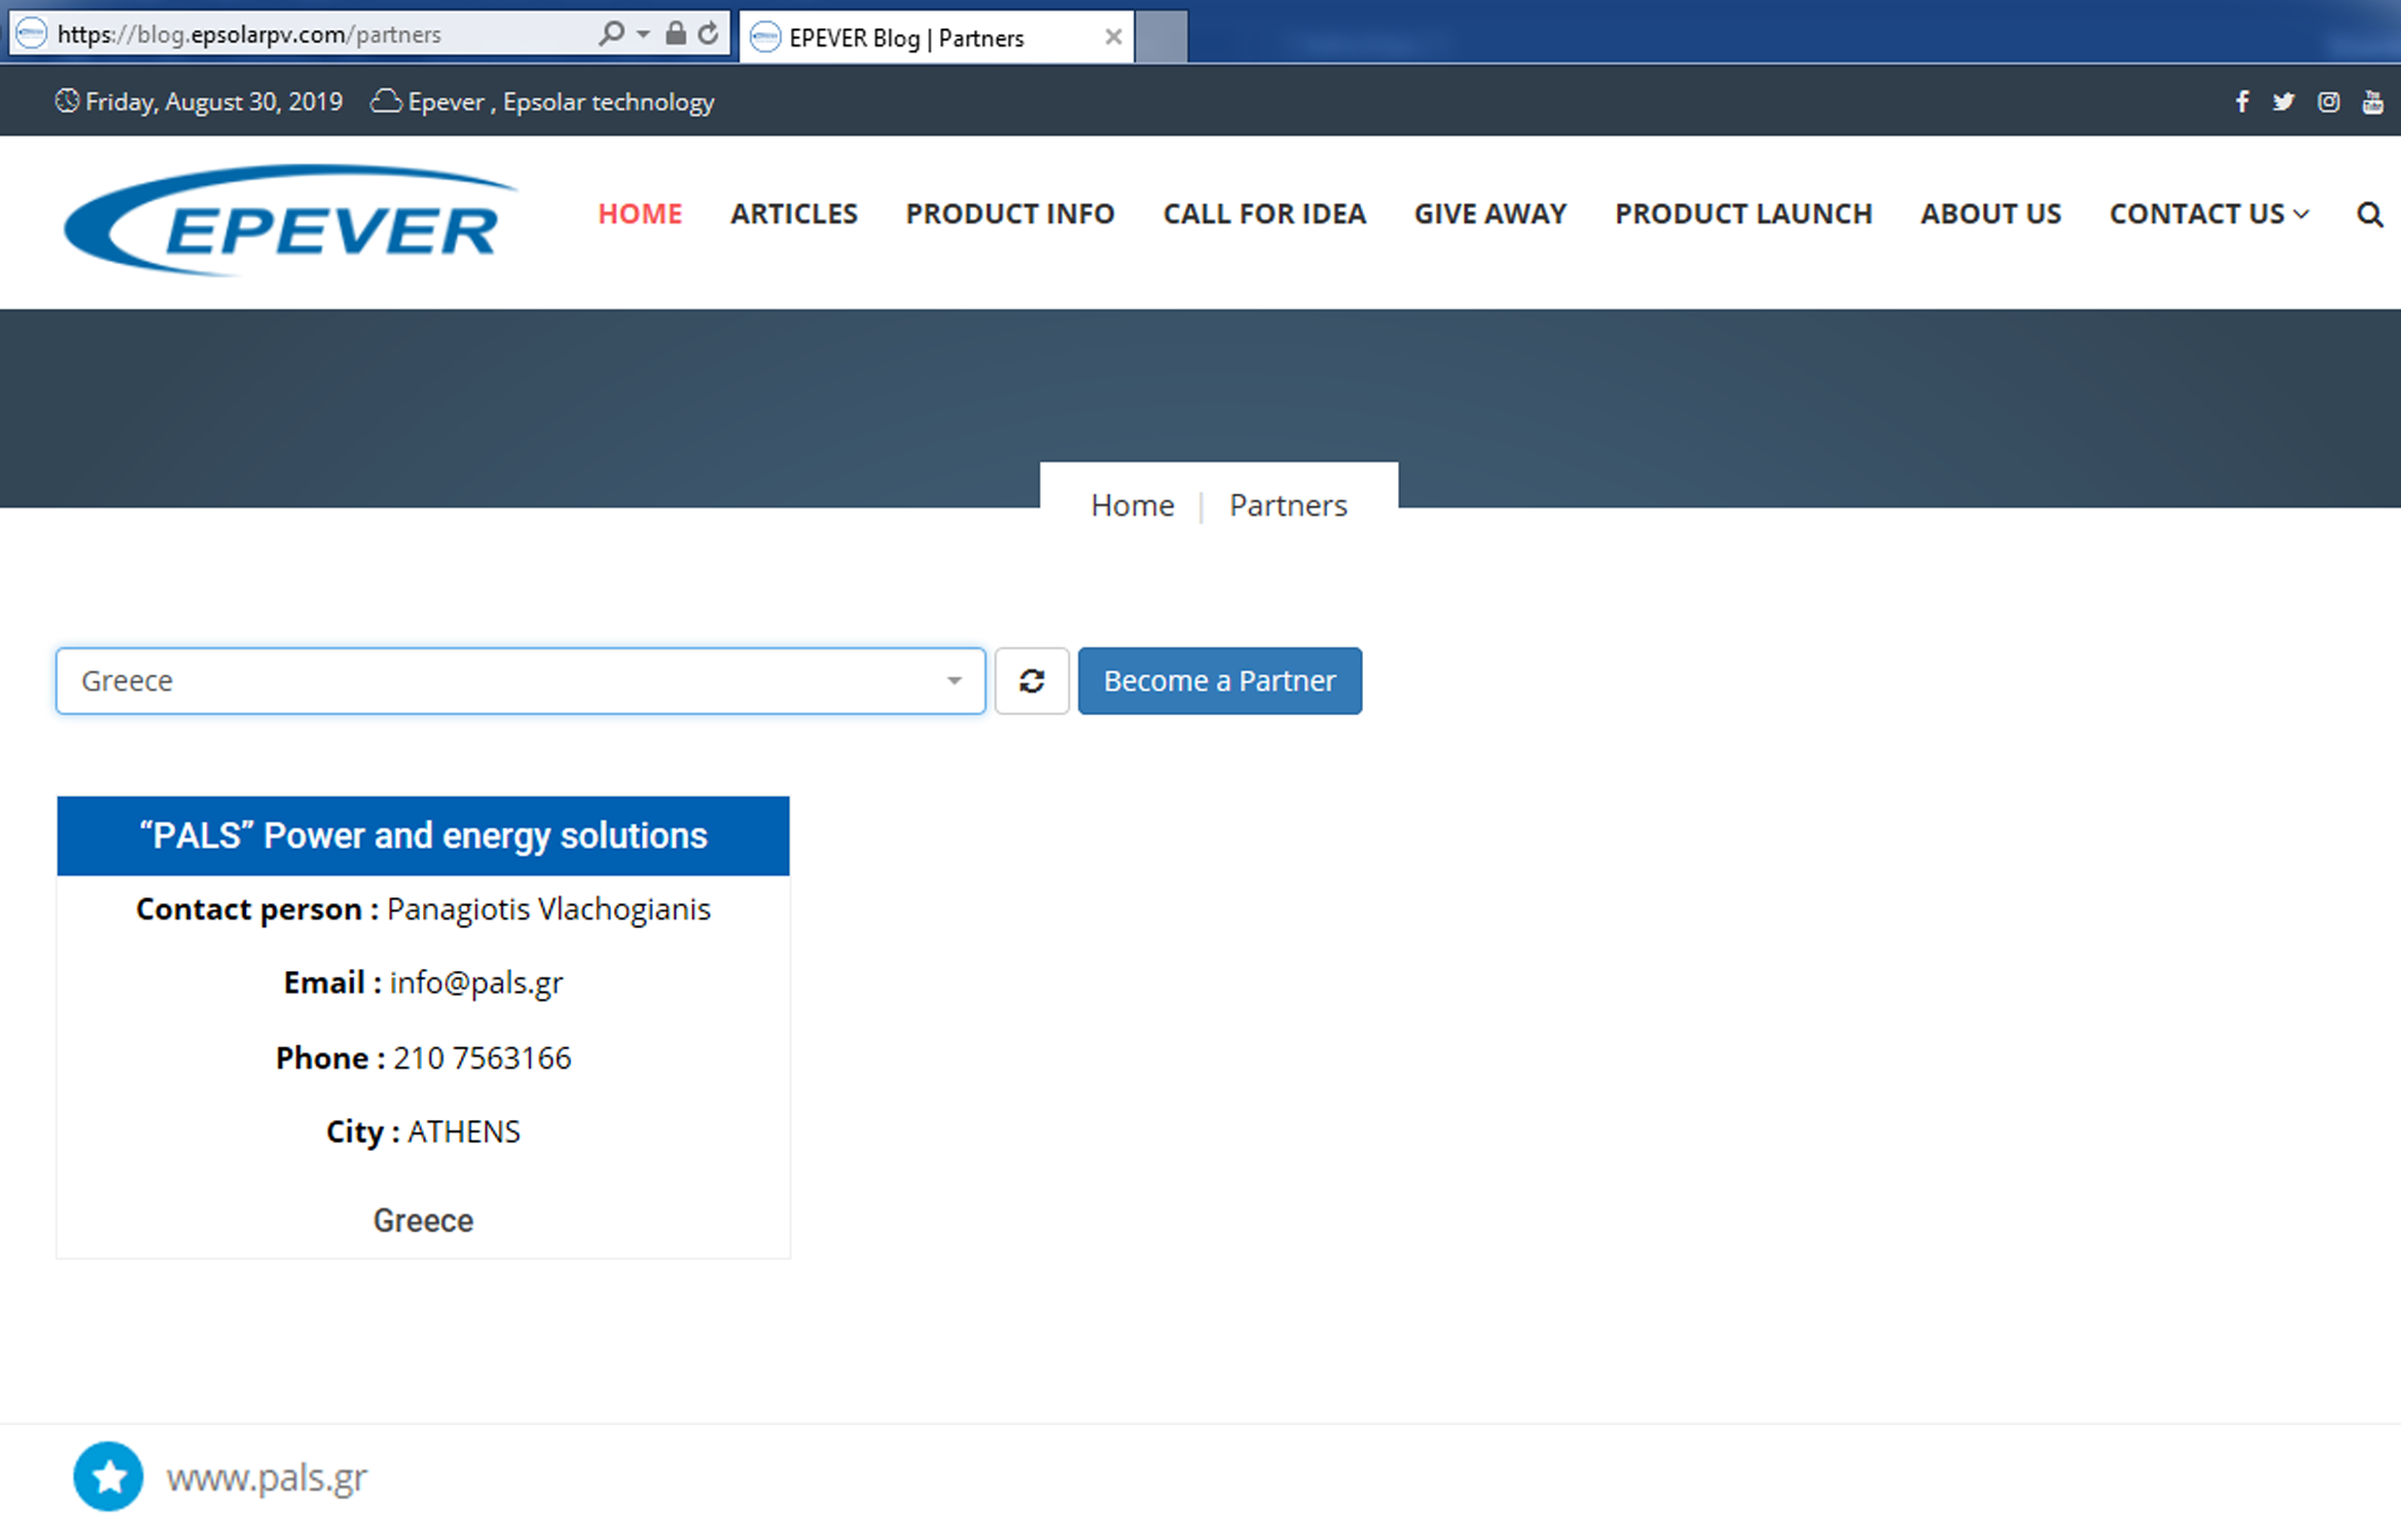Open the YouTube social icon
Image resolution: width=2401 pixels, height=1540 pixels.
(x=2372, y=101)
